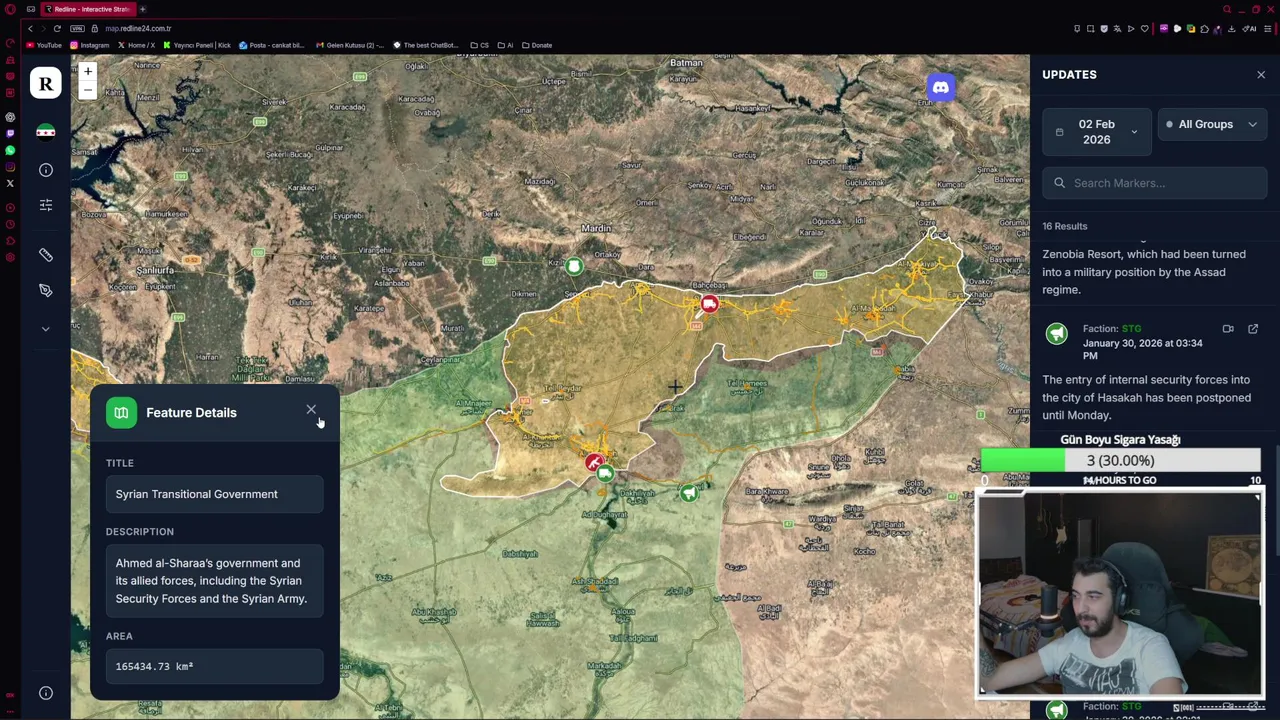The height and width of the screenshot is (720, 1280).
Task: Zoom in on the map with plus
Action: (x=87, y=71)
